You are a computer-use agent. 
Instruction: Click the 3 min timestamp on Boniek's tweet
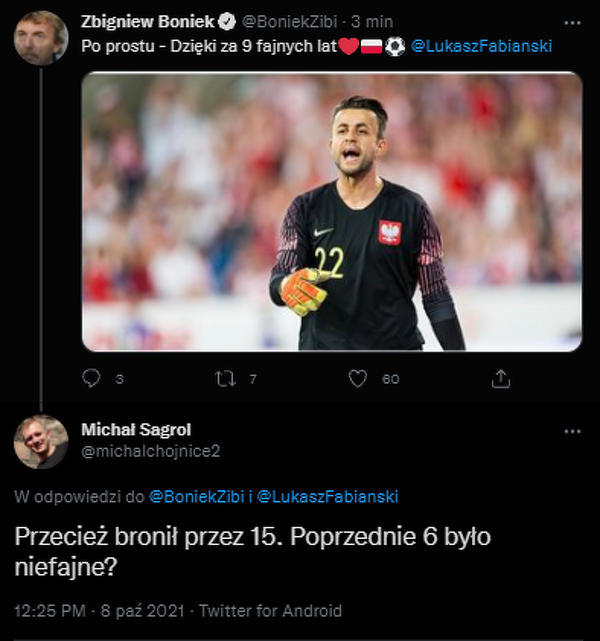(372, 21)
